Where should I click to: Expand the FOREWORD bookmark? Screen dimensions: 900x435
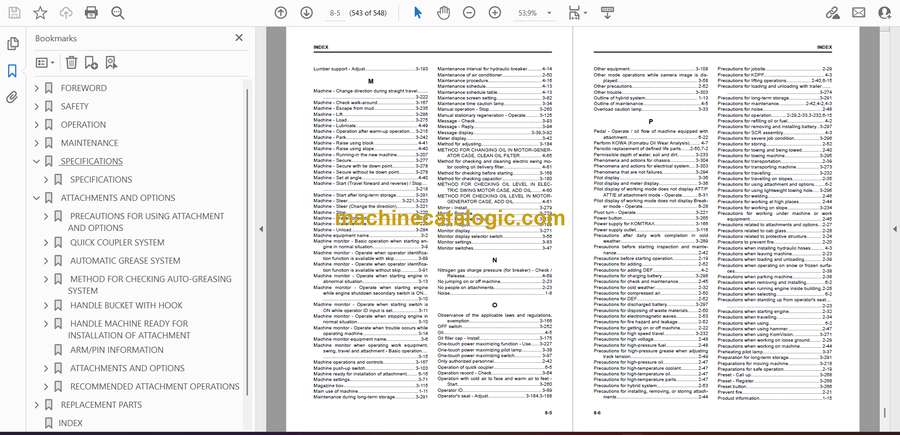click(37, 88)
